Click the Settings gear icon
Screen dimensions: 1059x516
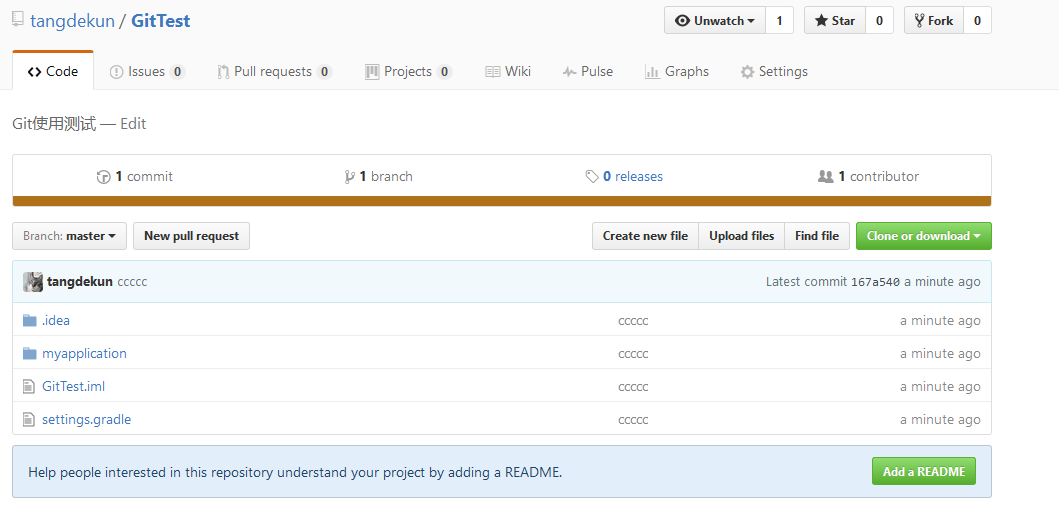[x=747, y=72]
